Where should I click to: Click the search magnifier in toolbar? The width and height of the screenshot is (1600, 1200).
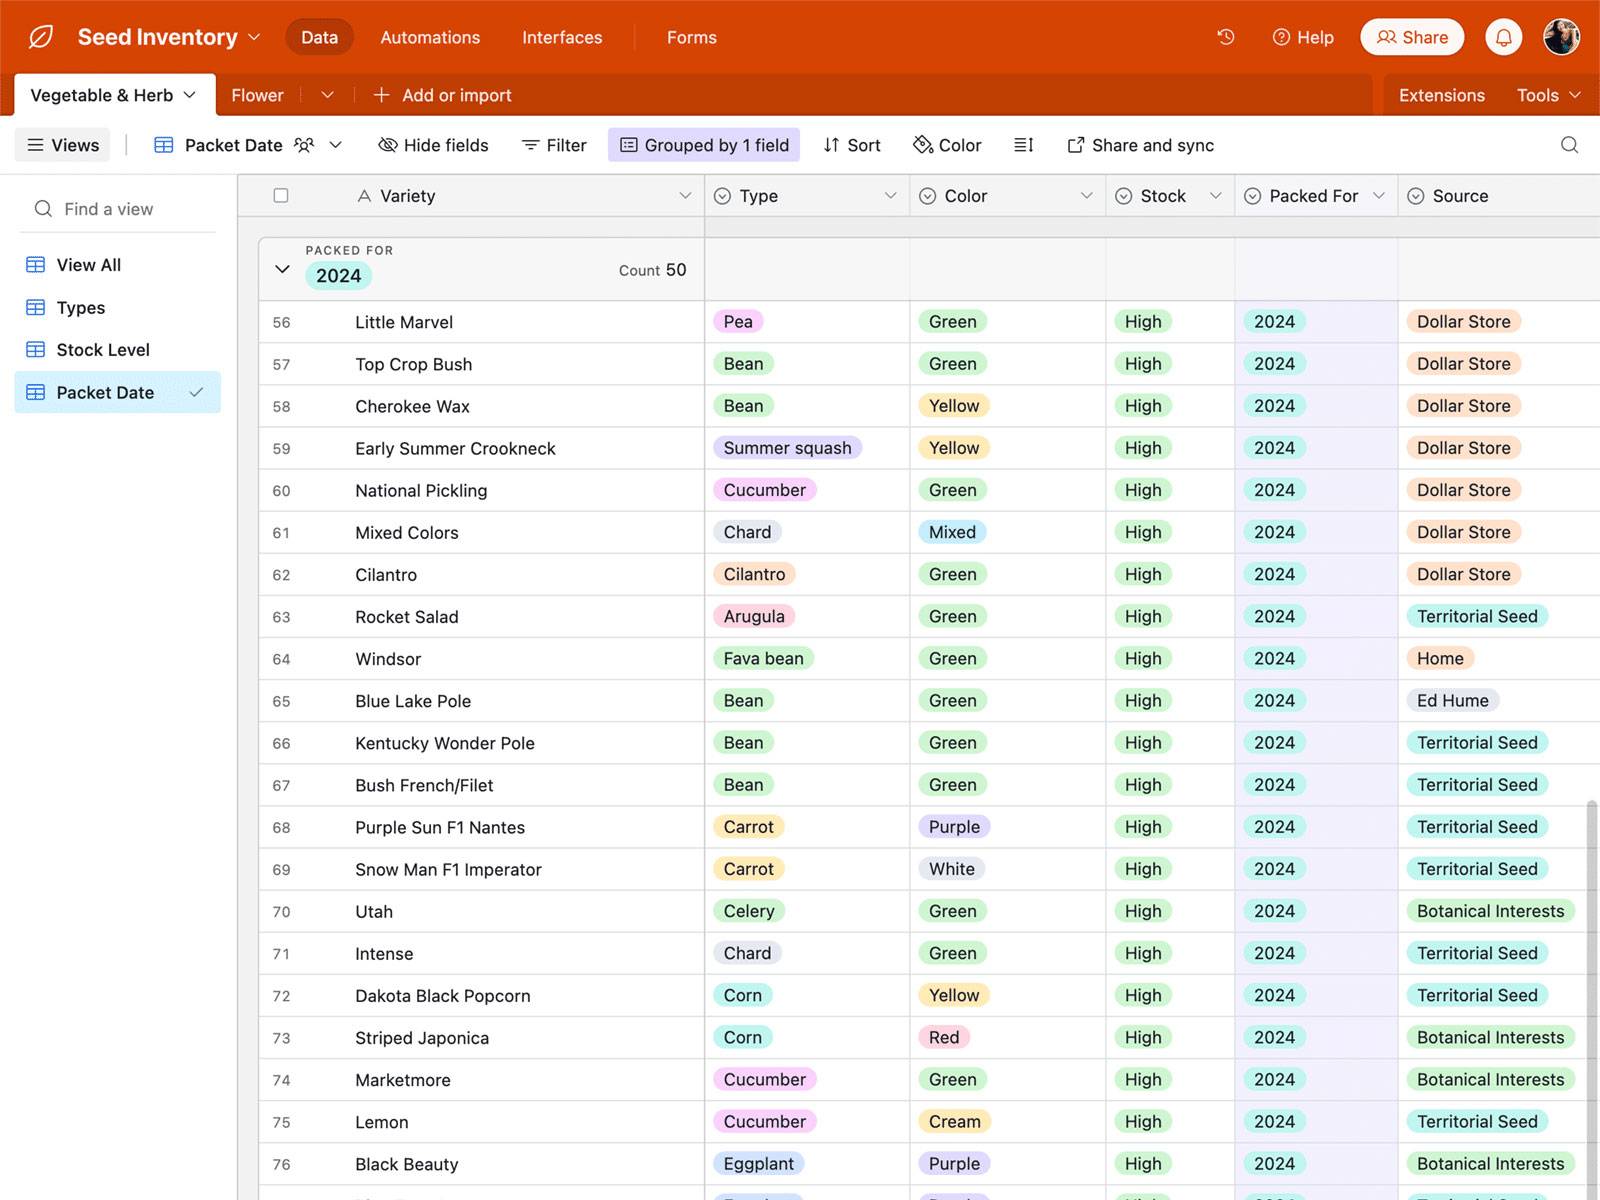point(1569,145)
